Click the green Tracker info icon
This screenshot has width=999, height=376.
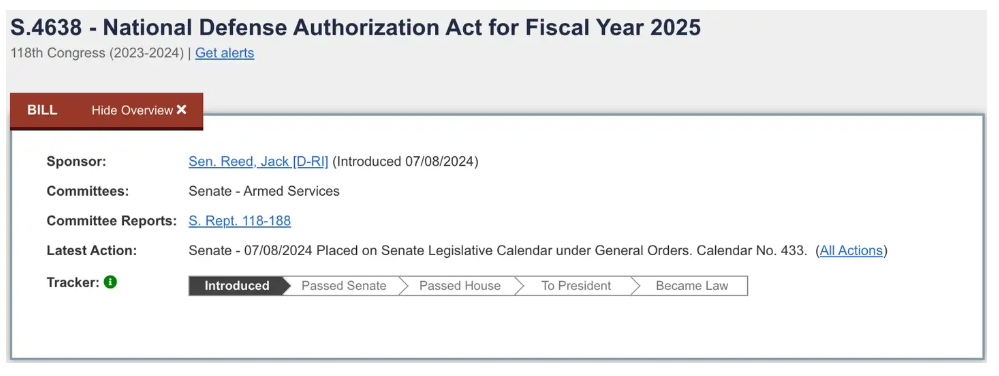(110, 282)
